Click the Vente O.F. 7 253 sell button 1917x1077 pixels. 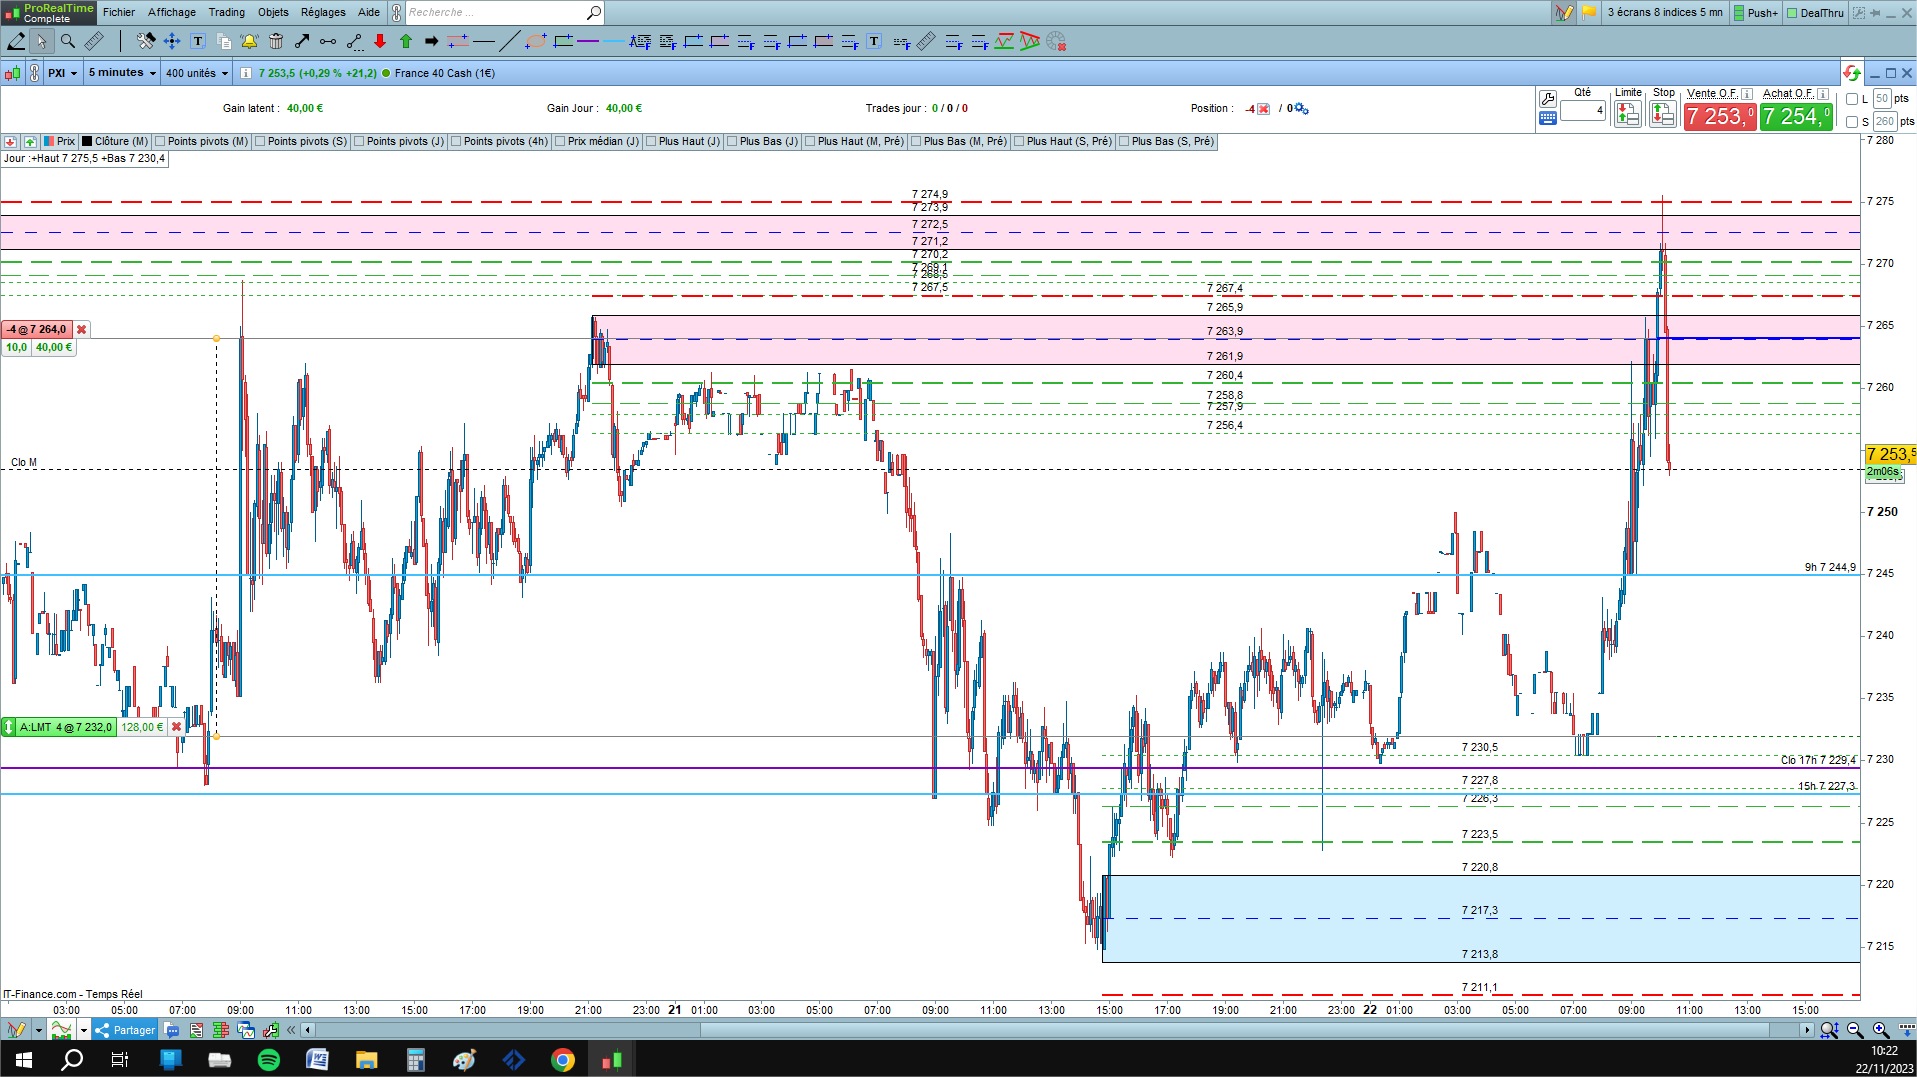point(1720,117)
